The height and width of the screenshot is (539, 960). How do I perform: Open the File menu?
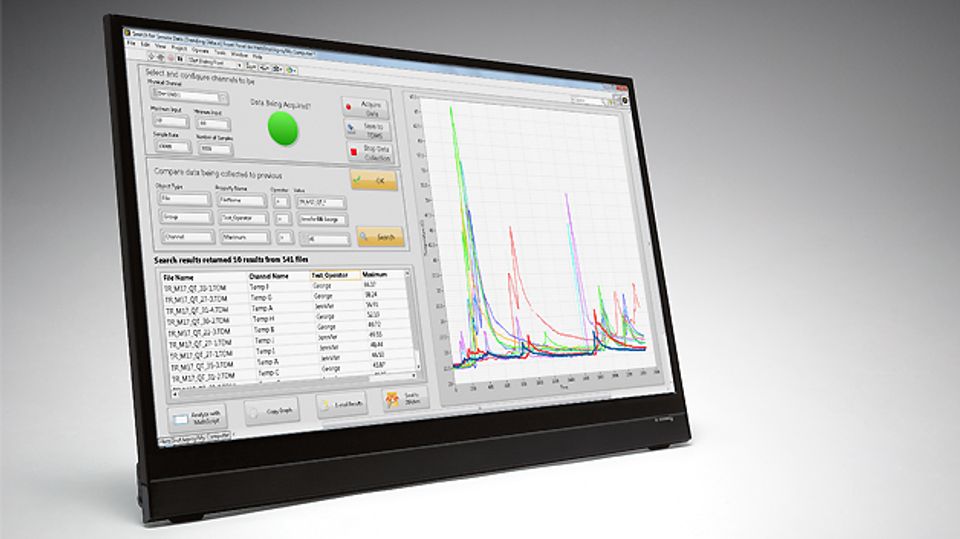(x=130, y=43)
